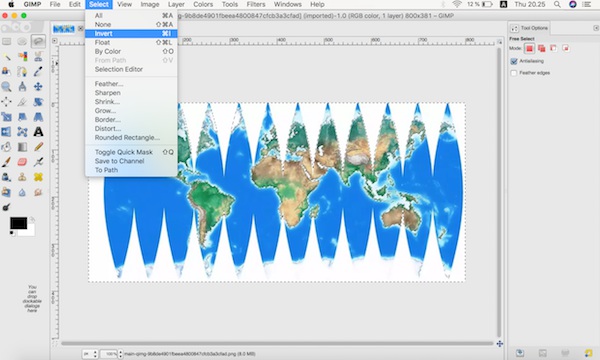The height and width of the screenshot is (360, 600).
Task: Choose Invert from the Select menu
Action: (x=131, y=34)
